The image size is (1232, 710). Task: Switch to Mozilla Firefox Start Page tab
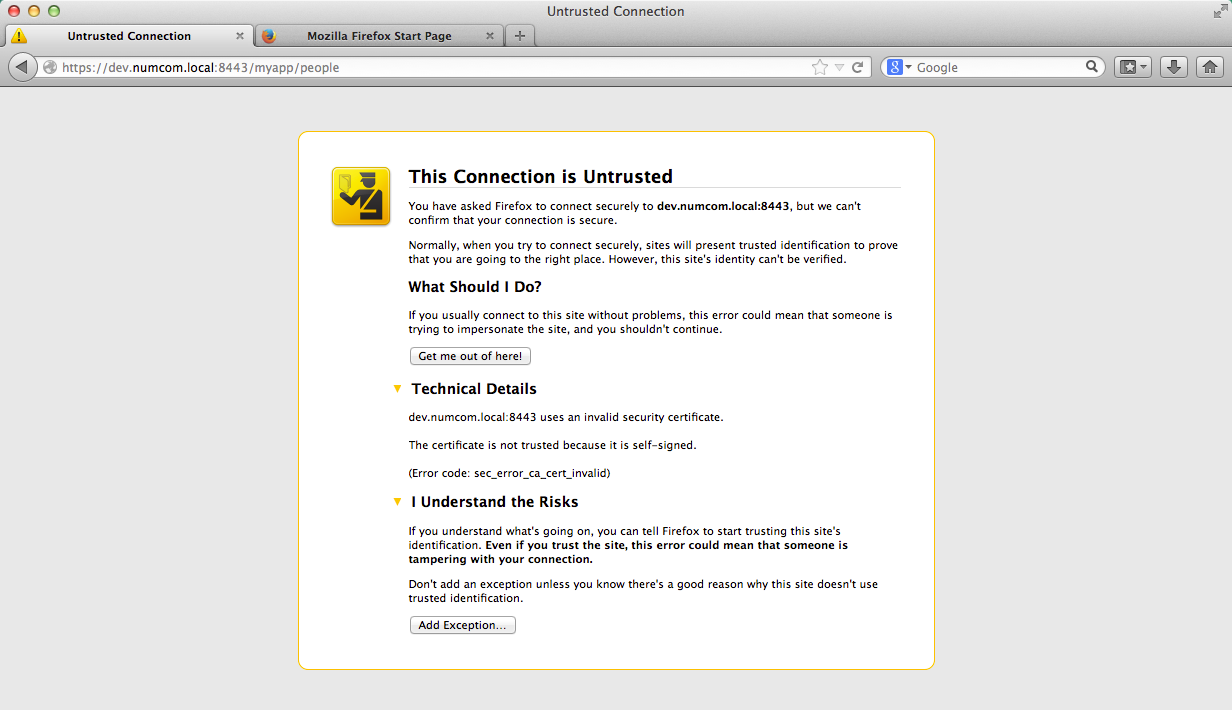click(379, 36)
